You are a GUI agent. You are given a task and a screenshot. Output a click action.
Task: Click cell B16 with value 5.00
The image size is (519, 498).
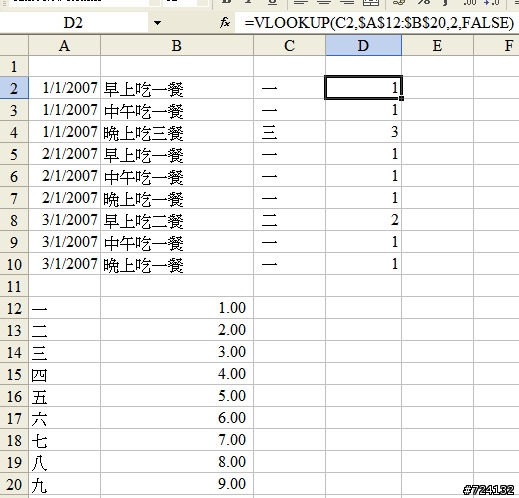tap(177, 396)
